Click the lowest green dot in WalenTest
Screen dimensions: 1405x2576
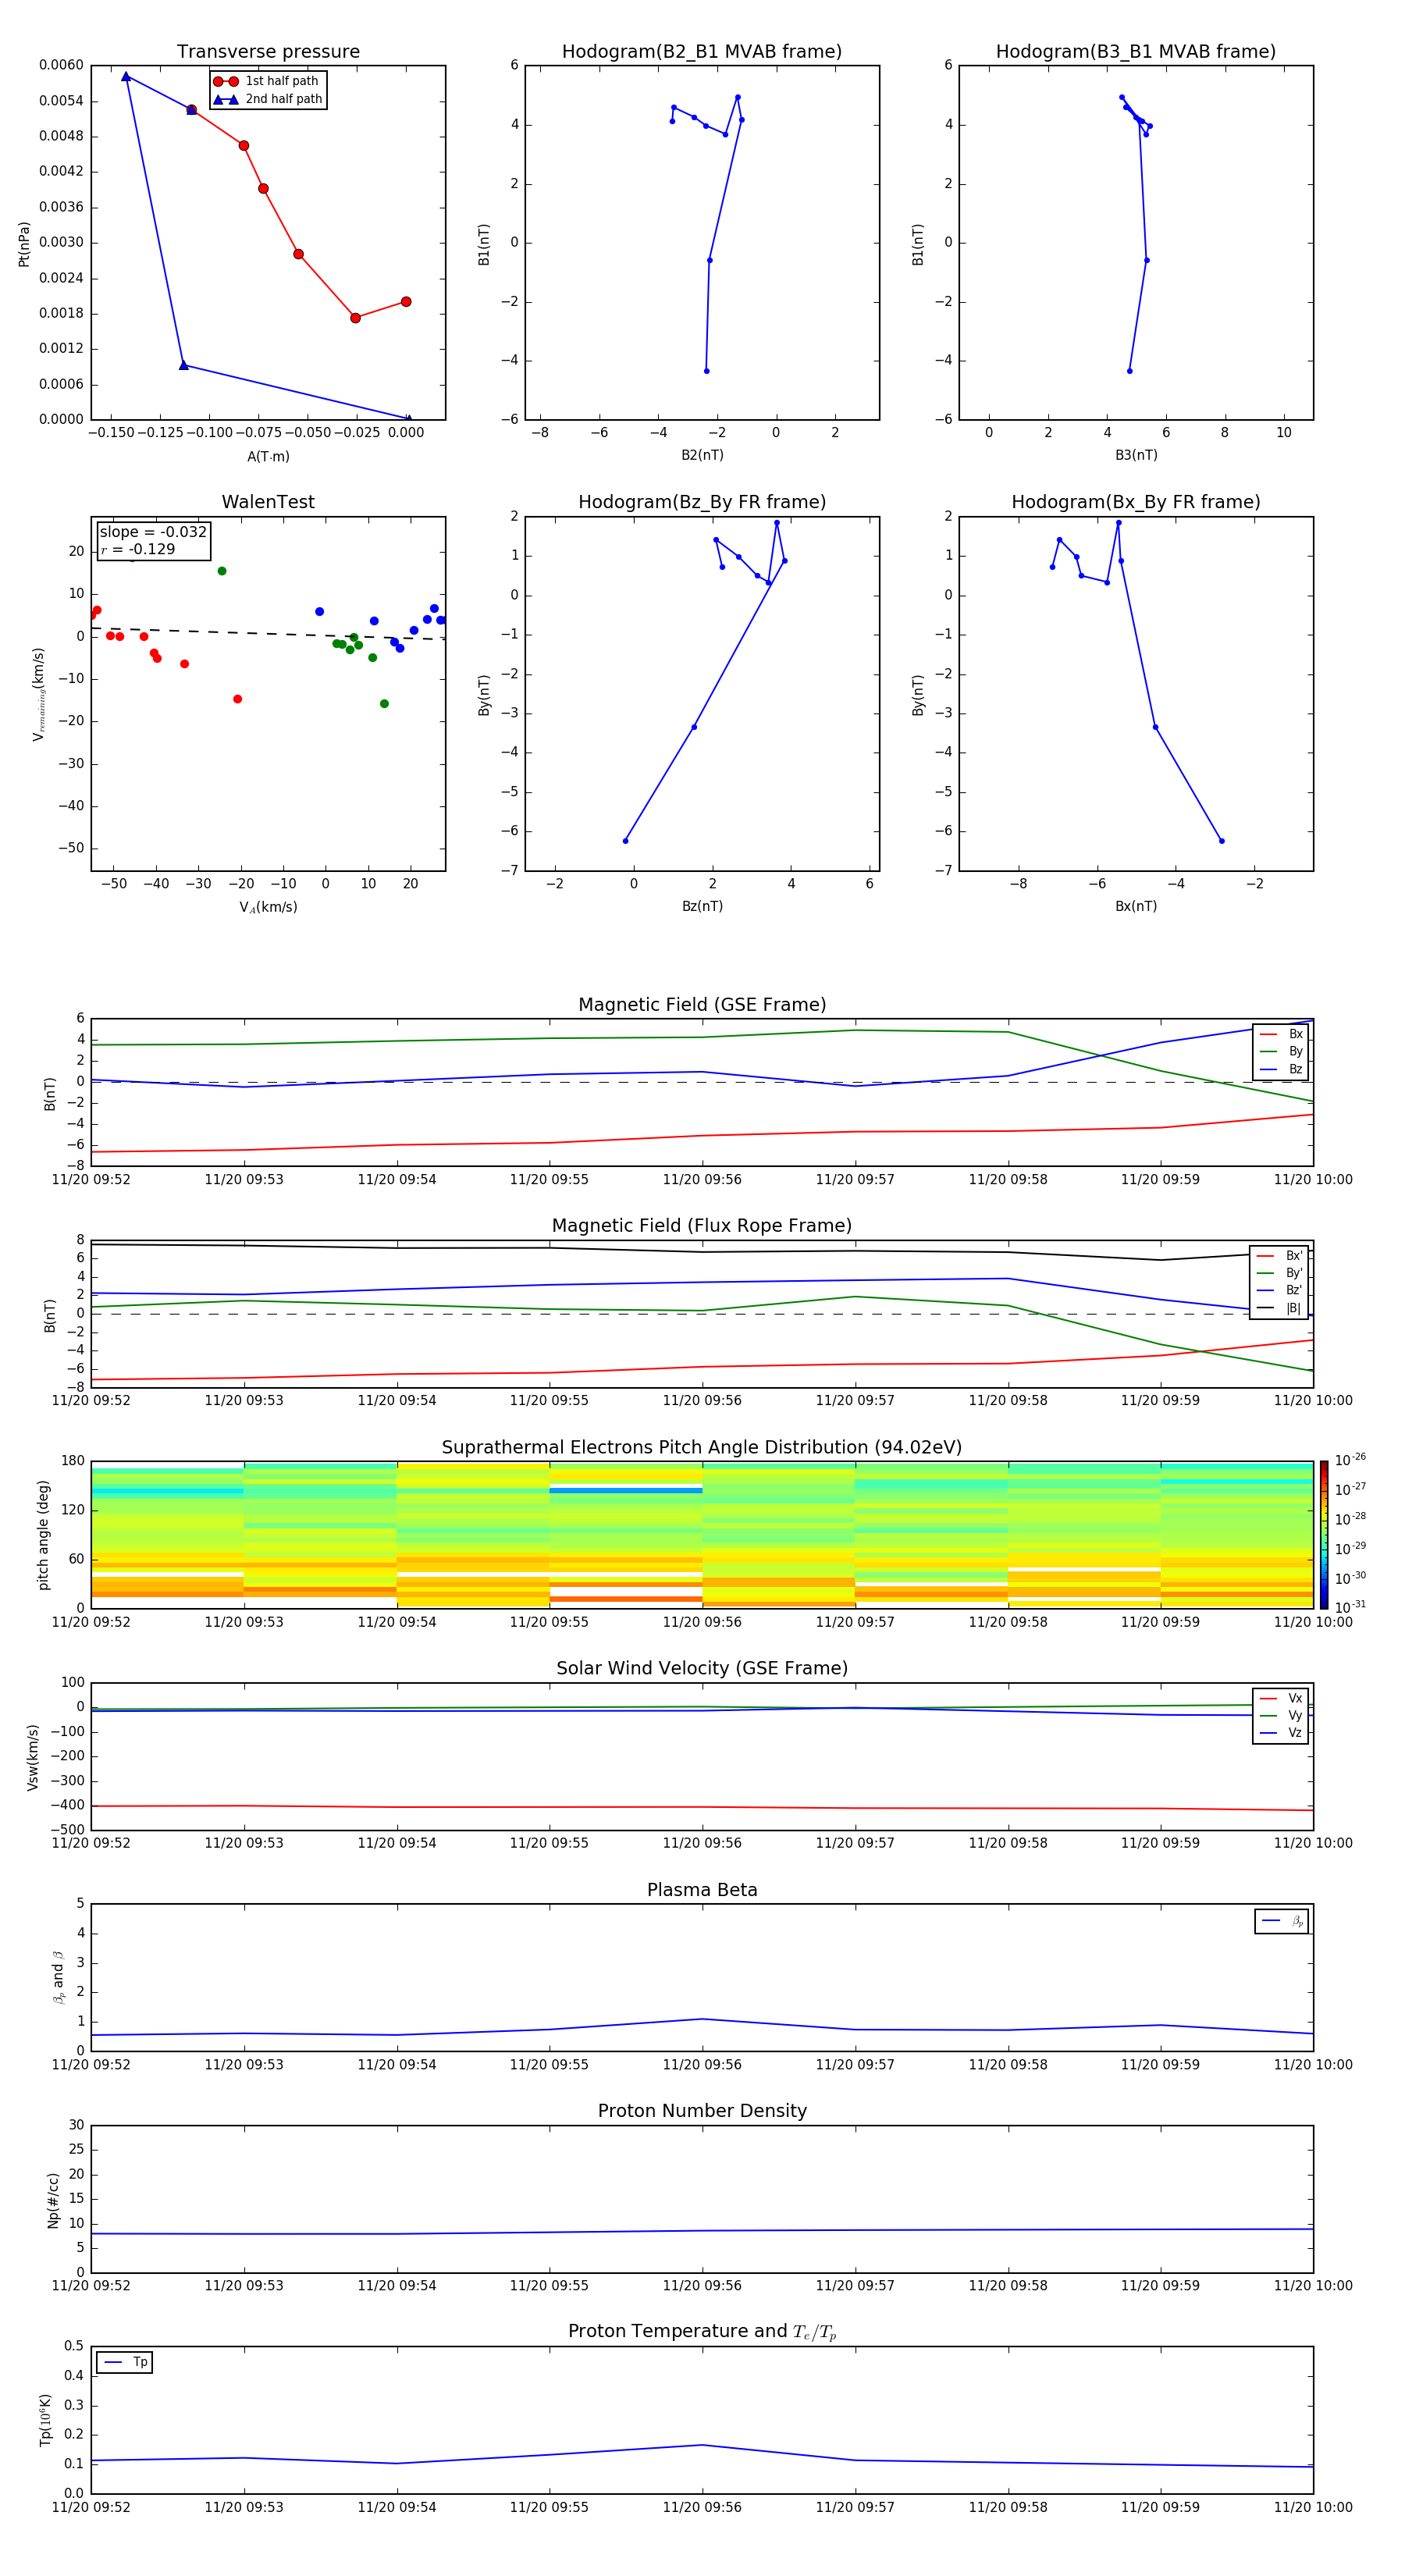pos(384,704)
